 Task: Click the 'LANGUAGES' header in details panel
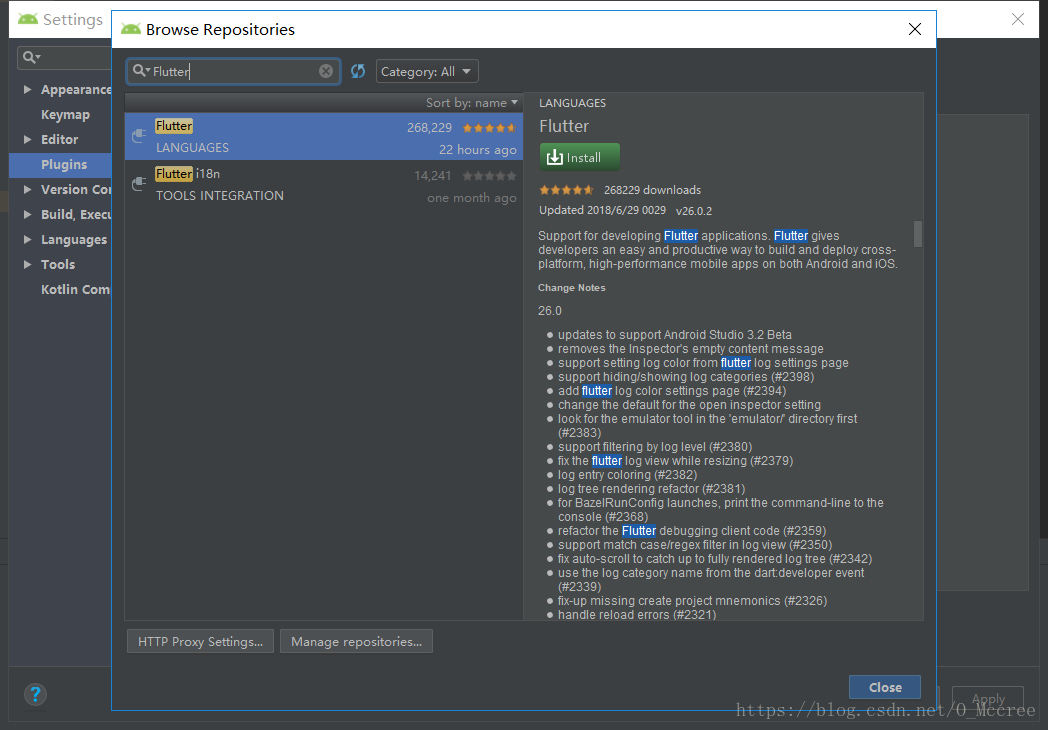click(x=572, y=103)
